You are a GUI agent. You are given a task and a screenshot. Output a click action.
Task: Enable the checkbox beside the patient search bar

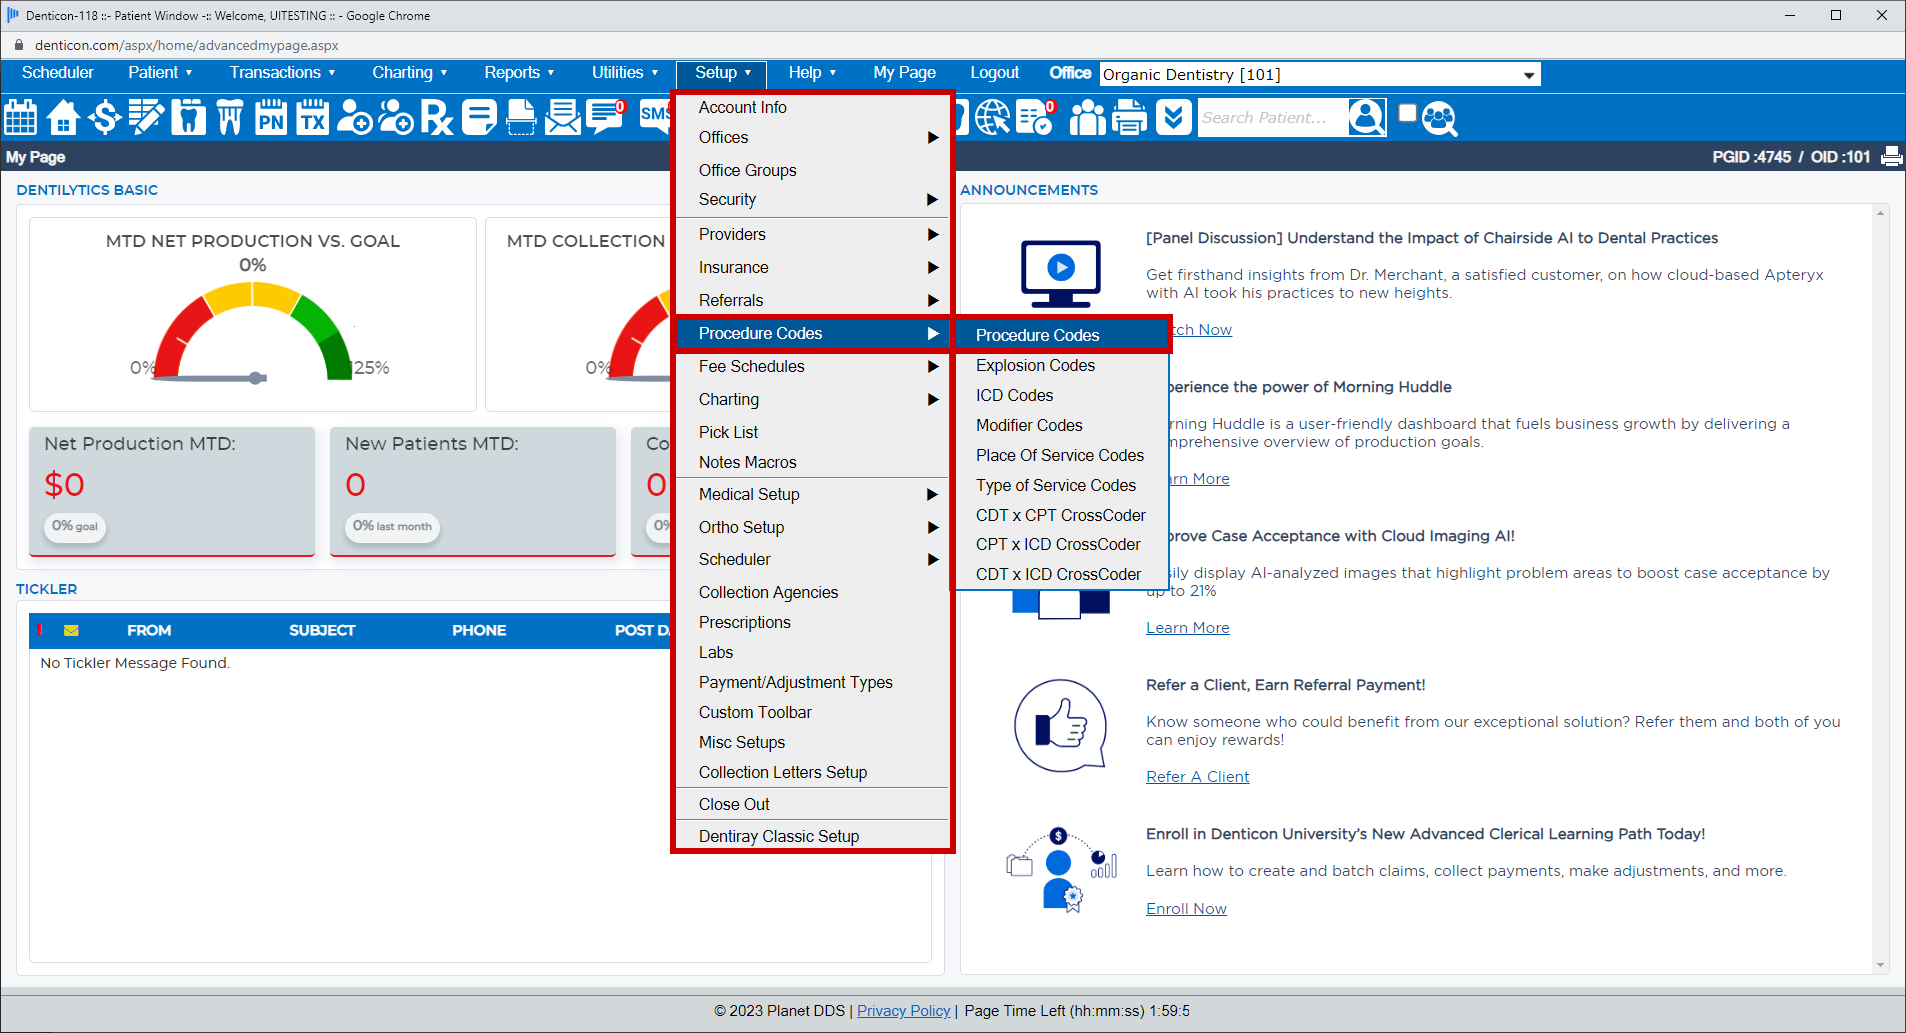1407,113
